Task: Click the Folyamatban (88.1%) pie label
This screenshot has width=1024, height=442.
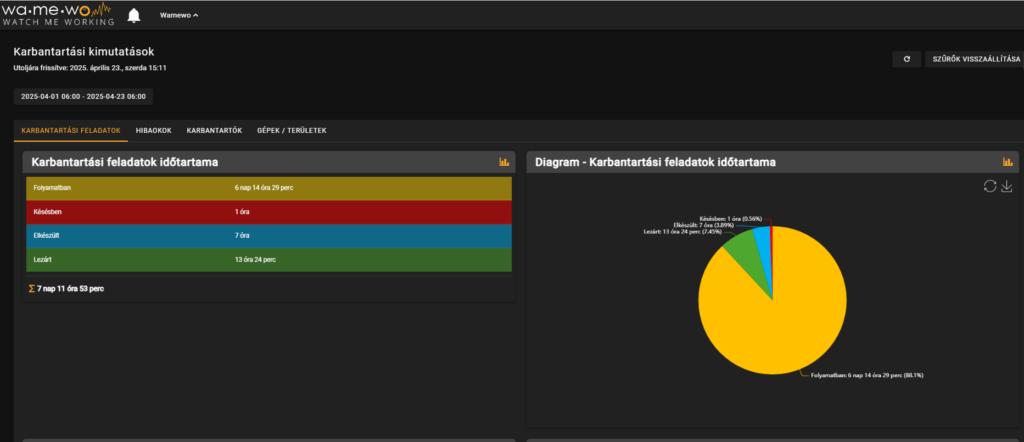Action: point(867,375)
